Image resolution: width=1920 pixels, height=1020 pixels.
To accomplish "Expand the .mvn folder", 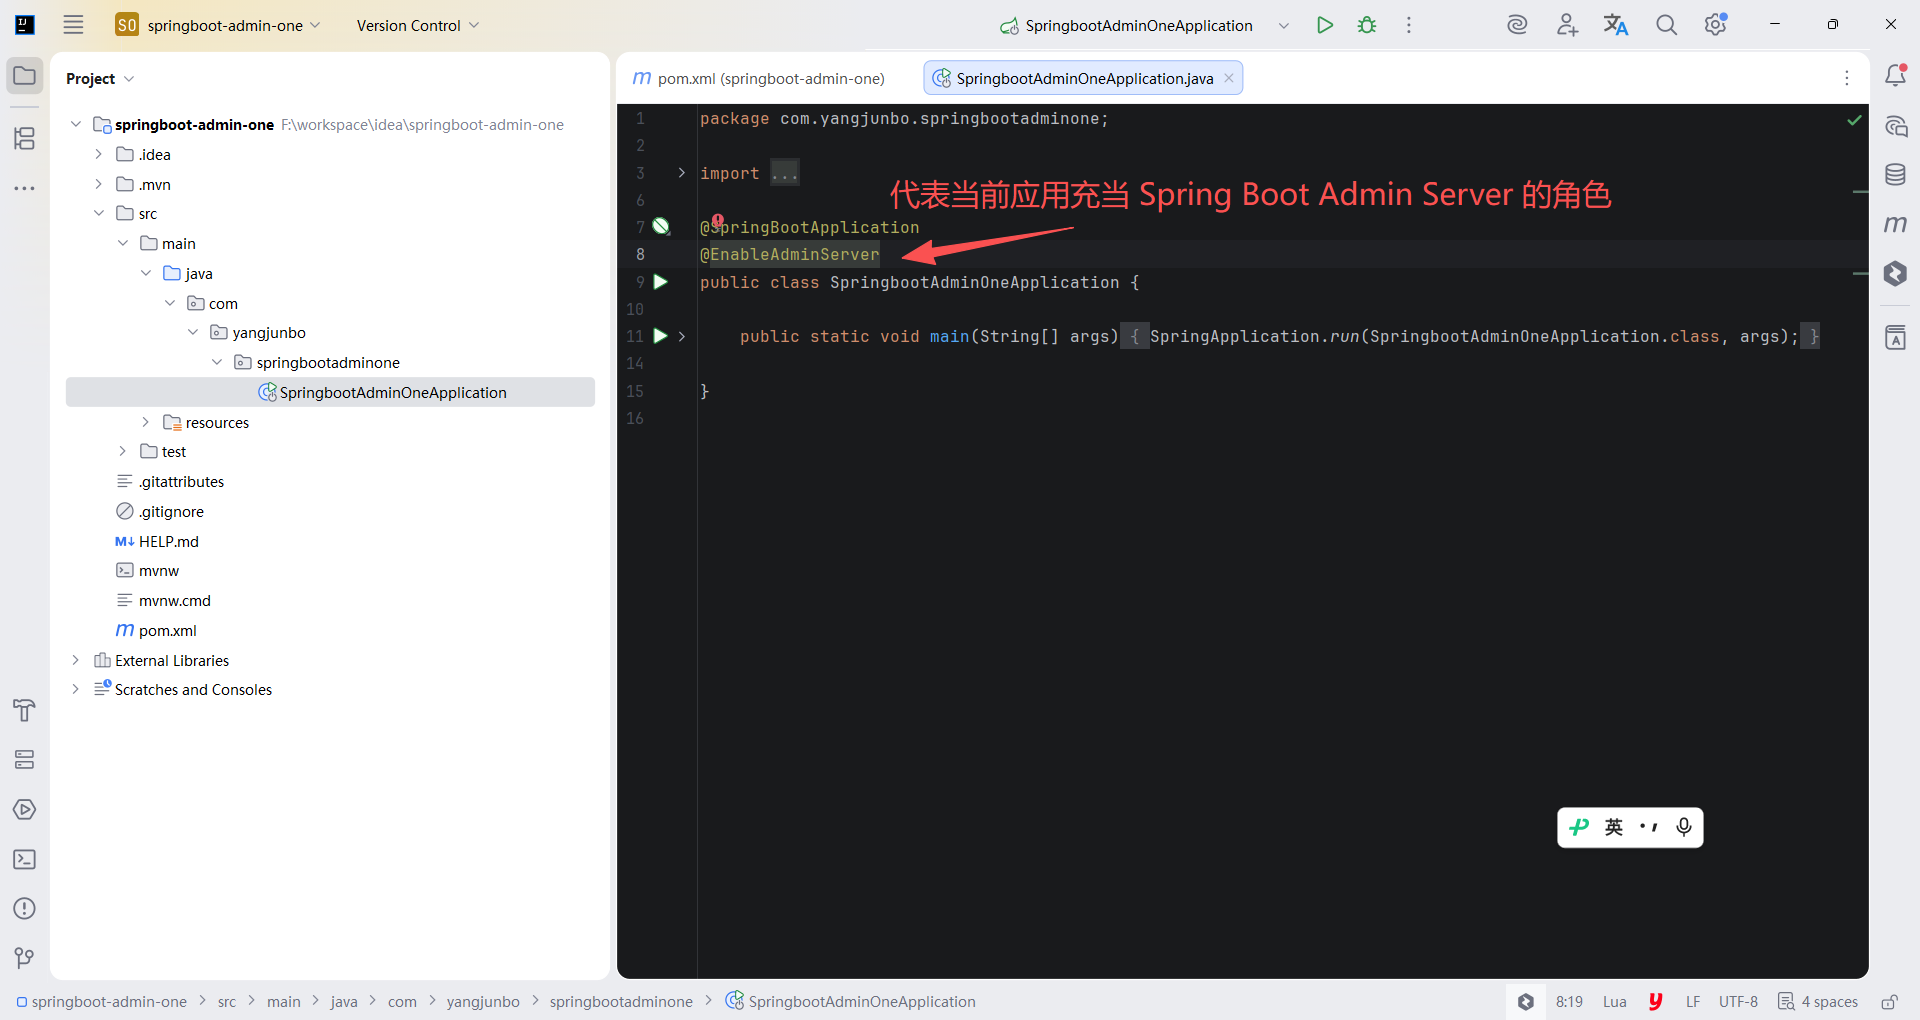I will [98, 184].
